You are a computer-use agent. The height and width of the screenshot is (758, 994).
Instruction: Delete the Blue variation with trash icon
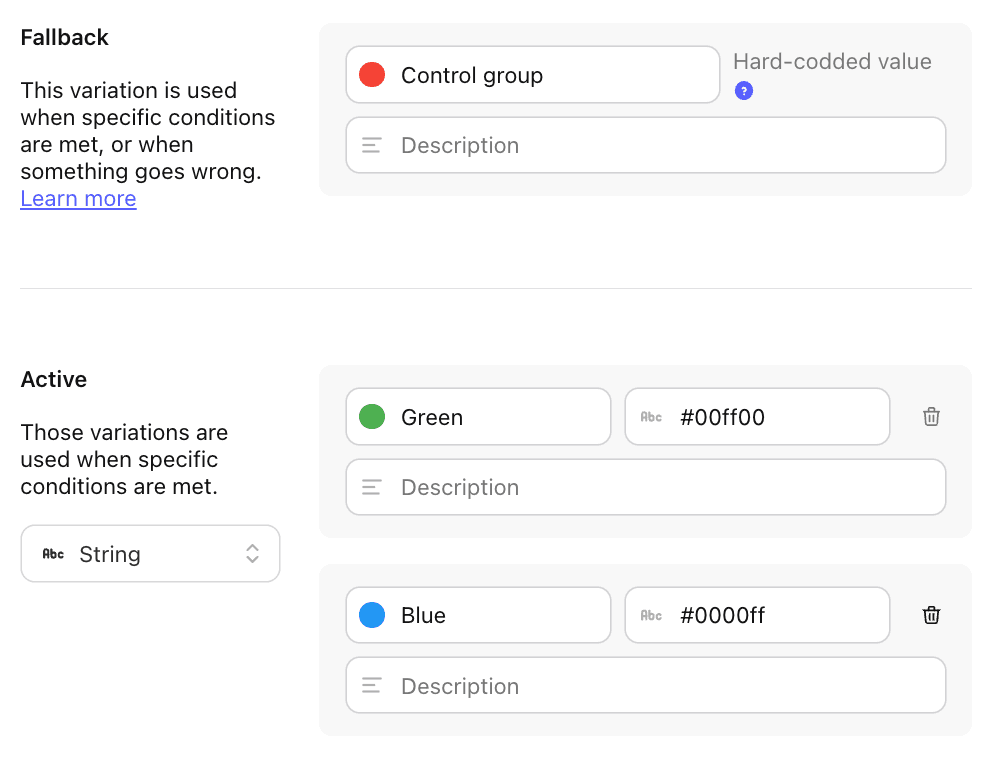931,615
